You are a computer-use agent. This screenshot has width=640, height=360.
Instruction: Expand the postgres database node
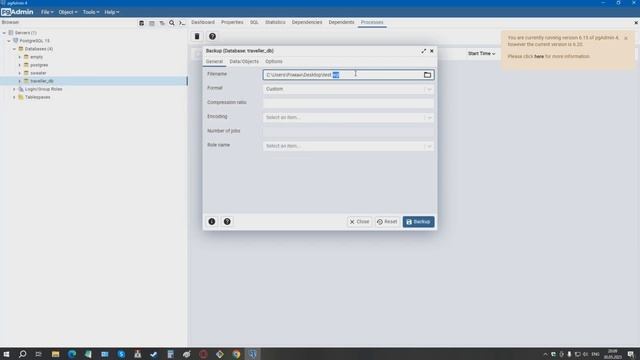click(x=19, y=65)
